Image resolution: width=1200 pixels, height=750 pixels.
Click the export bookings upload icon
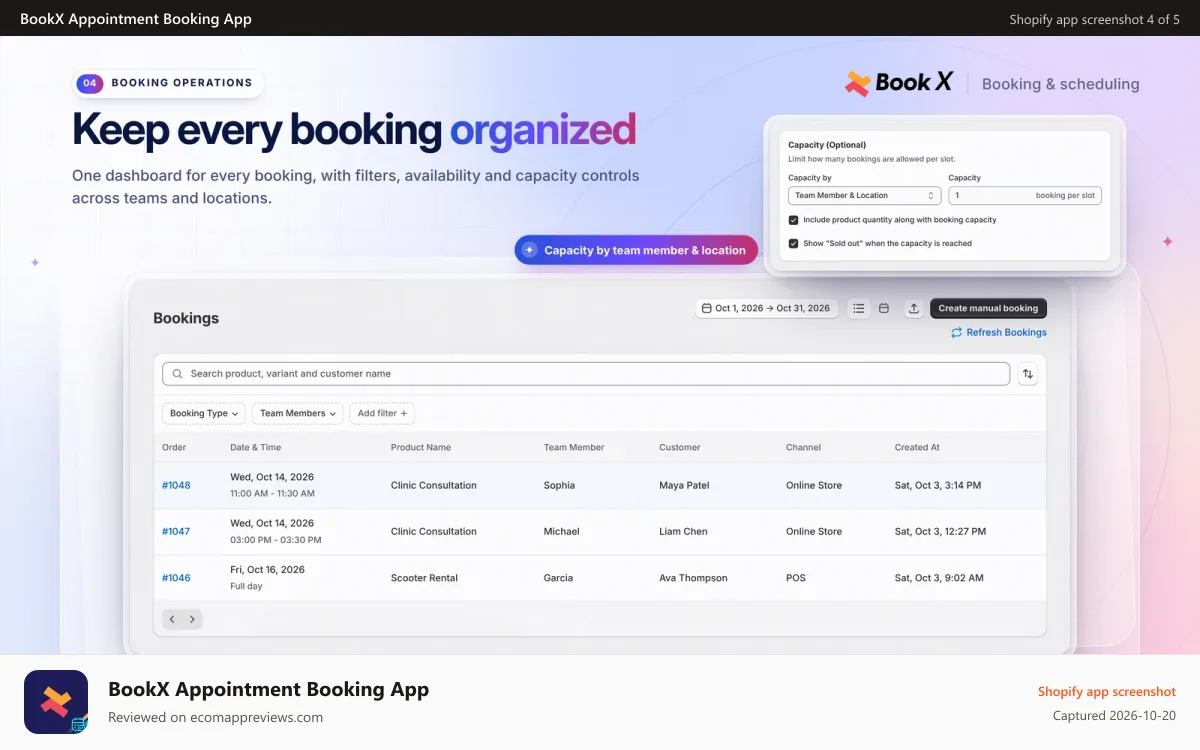coord(914,308)
